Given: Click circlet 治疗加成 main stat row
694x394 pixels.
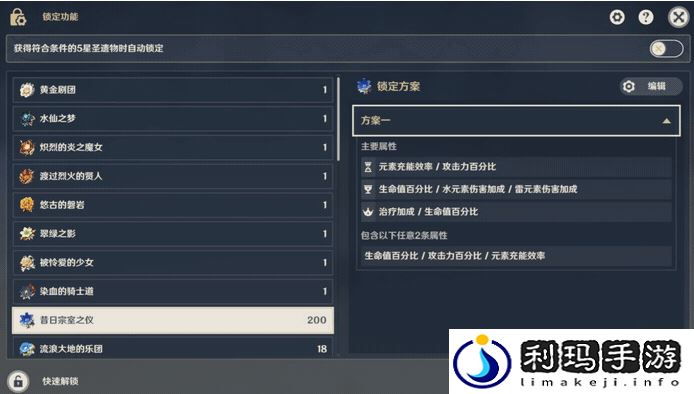Looking at the screenshot, I should pyautogui.click(x=516, y=212).
